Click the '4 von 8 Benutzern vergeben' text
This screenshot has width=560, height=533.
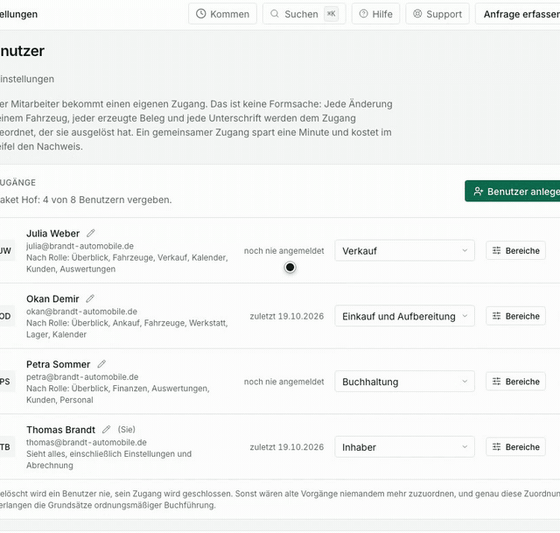pos(107,200)
